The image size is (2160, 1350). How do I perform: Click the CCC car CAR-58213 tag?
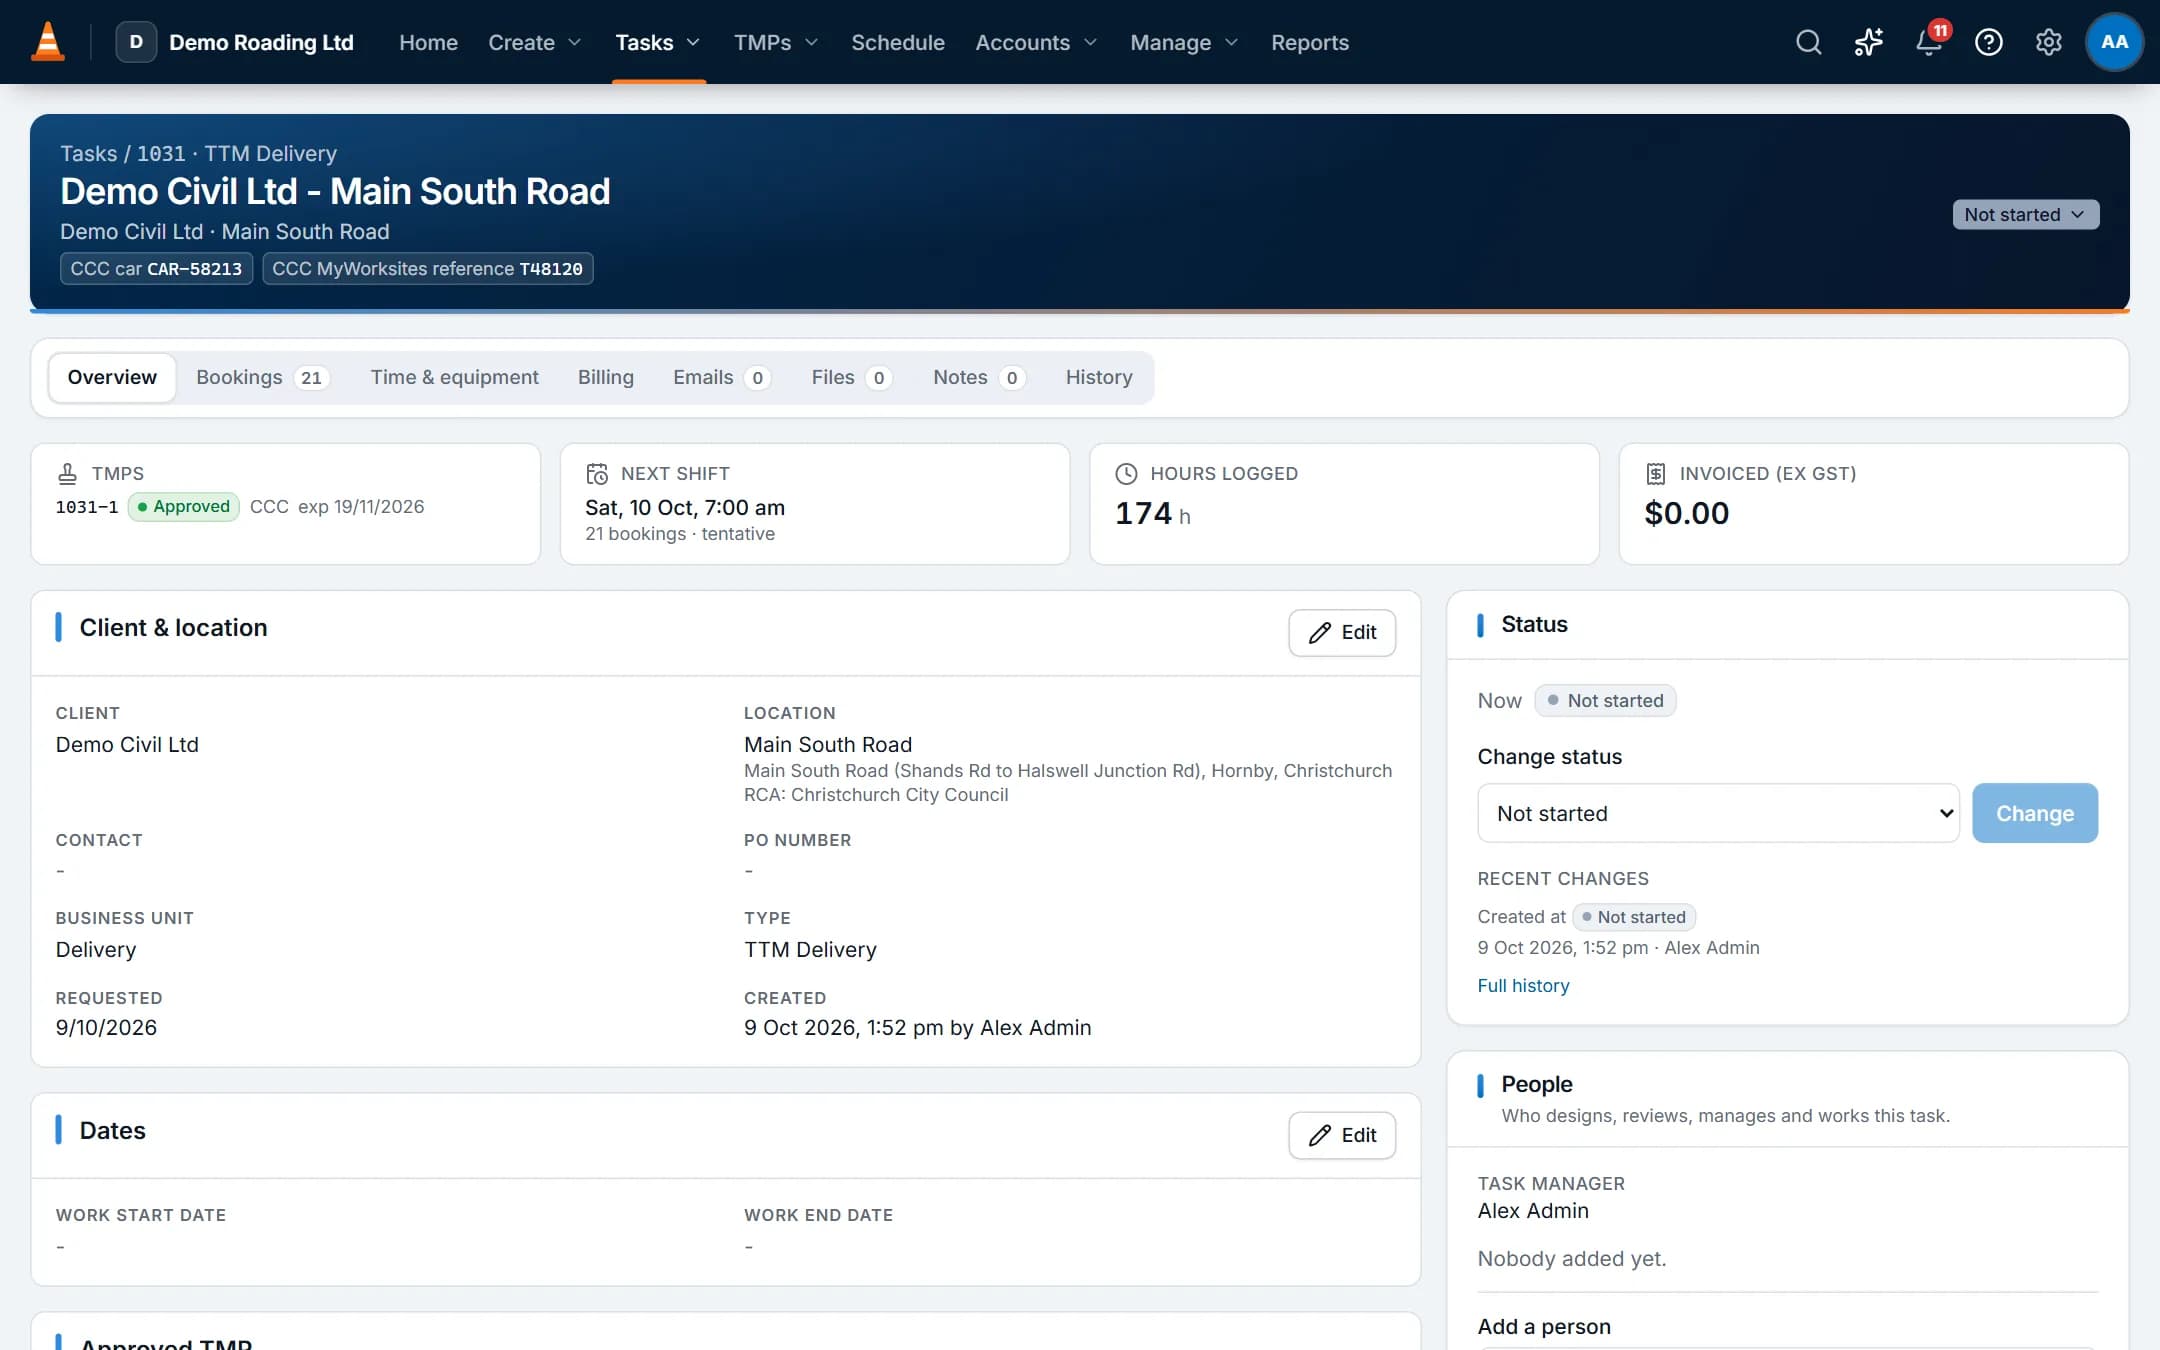[x=156, y=268]
